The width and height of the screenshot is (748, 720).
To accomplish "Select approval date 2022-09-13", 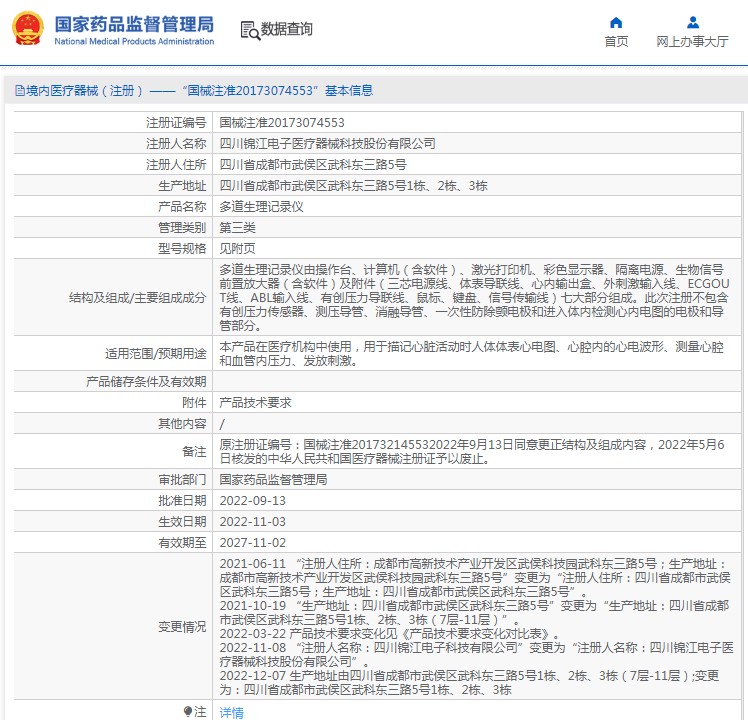I will [252, 501].
